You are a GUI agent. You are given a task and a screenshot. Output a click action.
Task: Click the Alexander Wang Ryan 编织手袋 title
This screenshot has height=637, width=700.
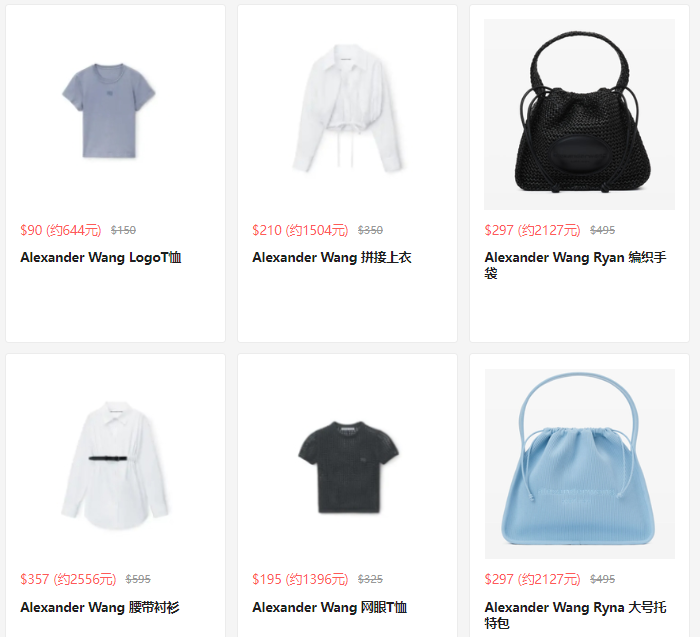575,265
